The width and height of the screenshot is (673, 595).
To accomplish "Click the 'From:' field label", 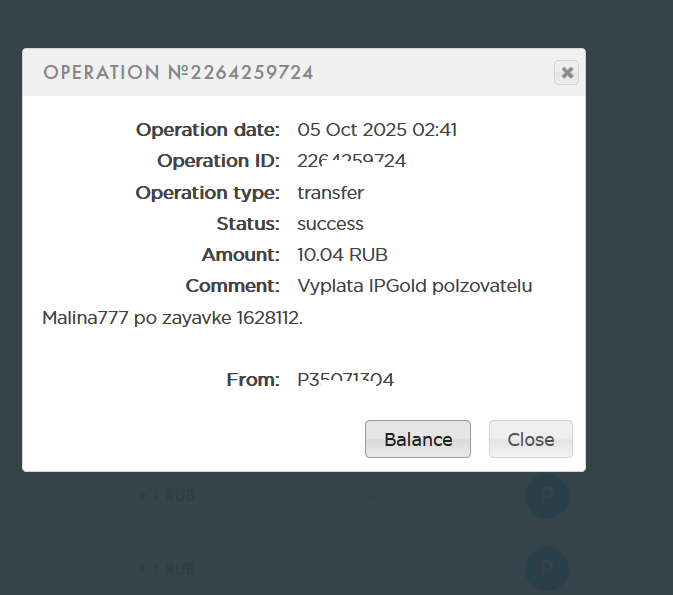I will click(253, 379).
